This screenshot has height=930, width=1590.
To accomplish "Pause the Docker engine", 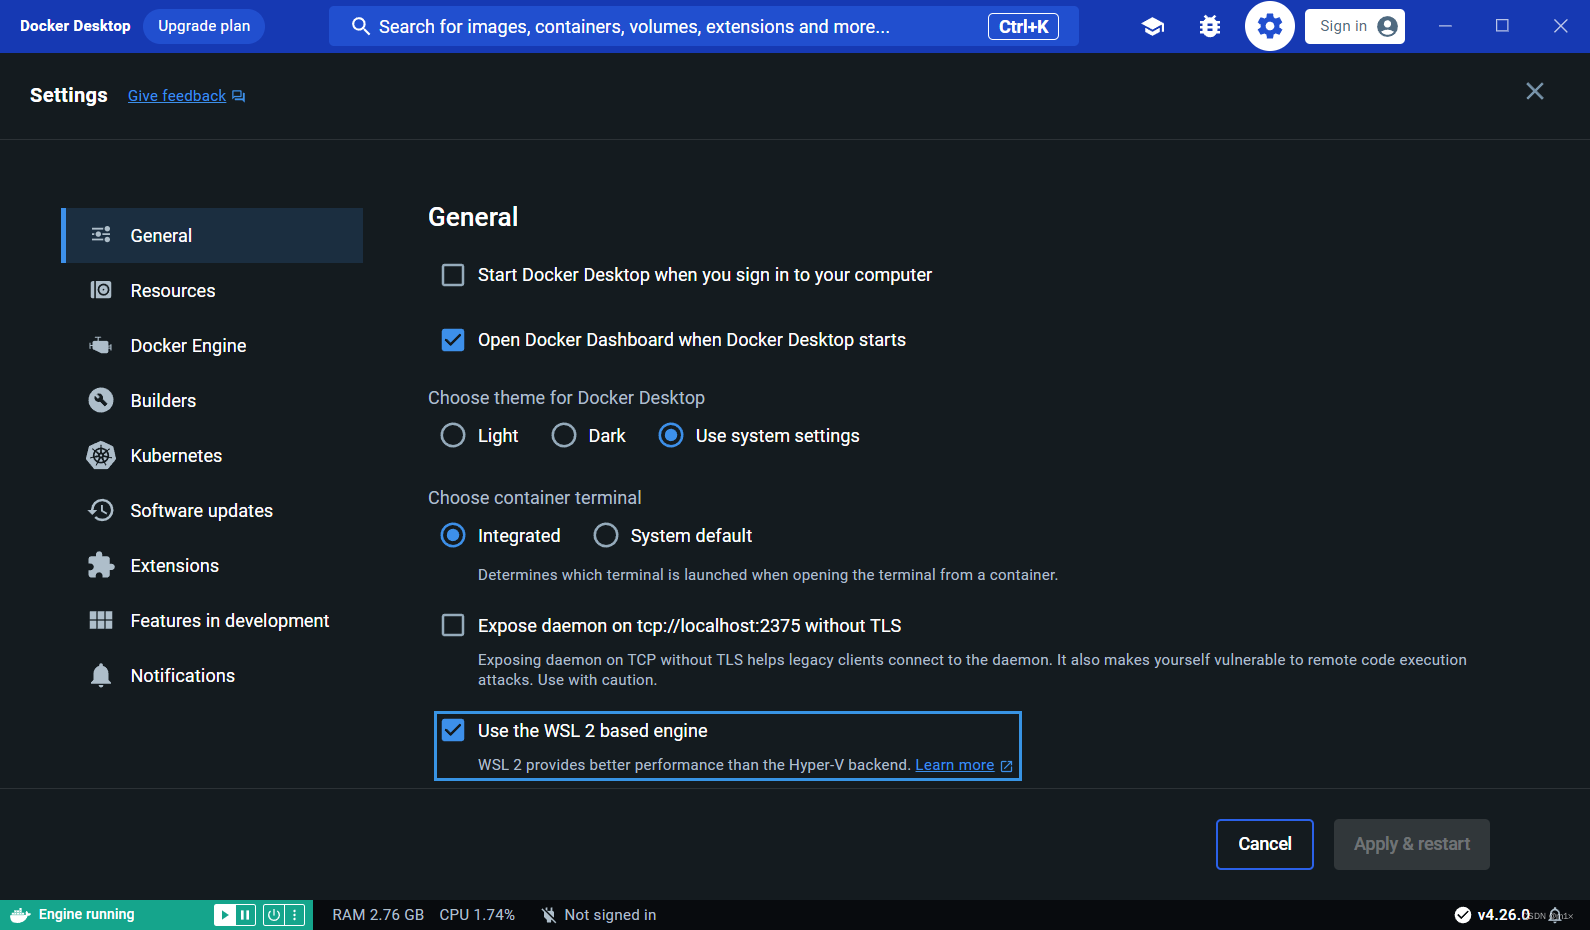I will click(245, 915).
